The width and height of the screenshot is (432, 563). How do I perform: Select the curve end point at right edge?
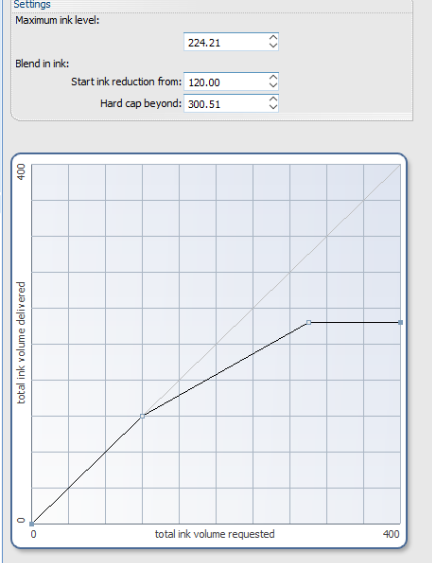pyautogui.click(x=401, y=322)
